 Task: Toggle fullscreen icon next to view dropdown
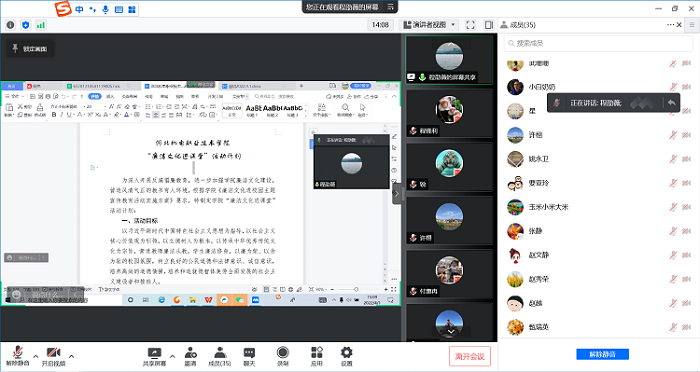coord(470,25)
